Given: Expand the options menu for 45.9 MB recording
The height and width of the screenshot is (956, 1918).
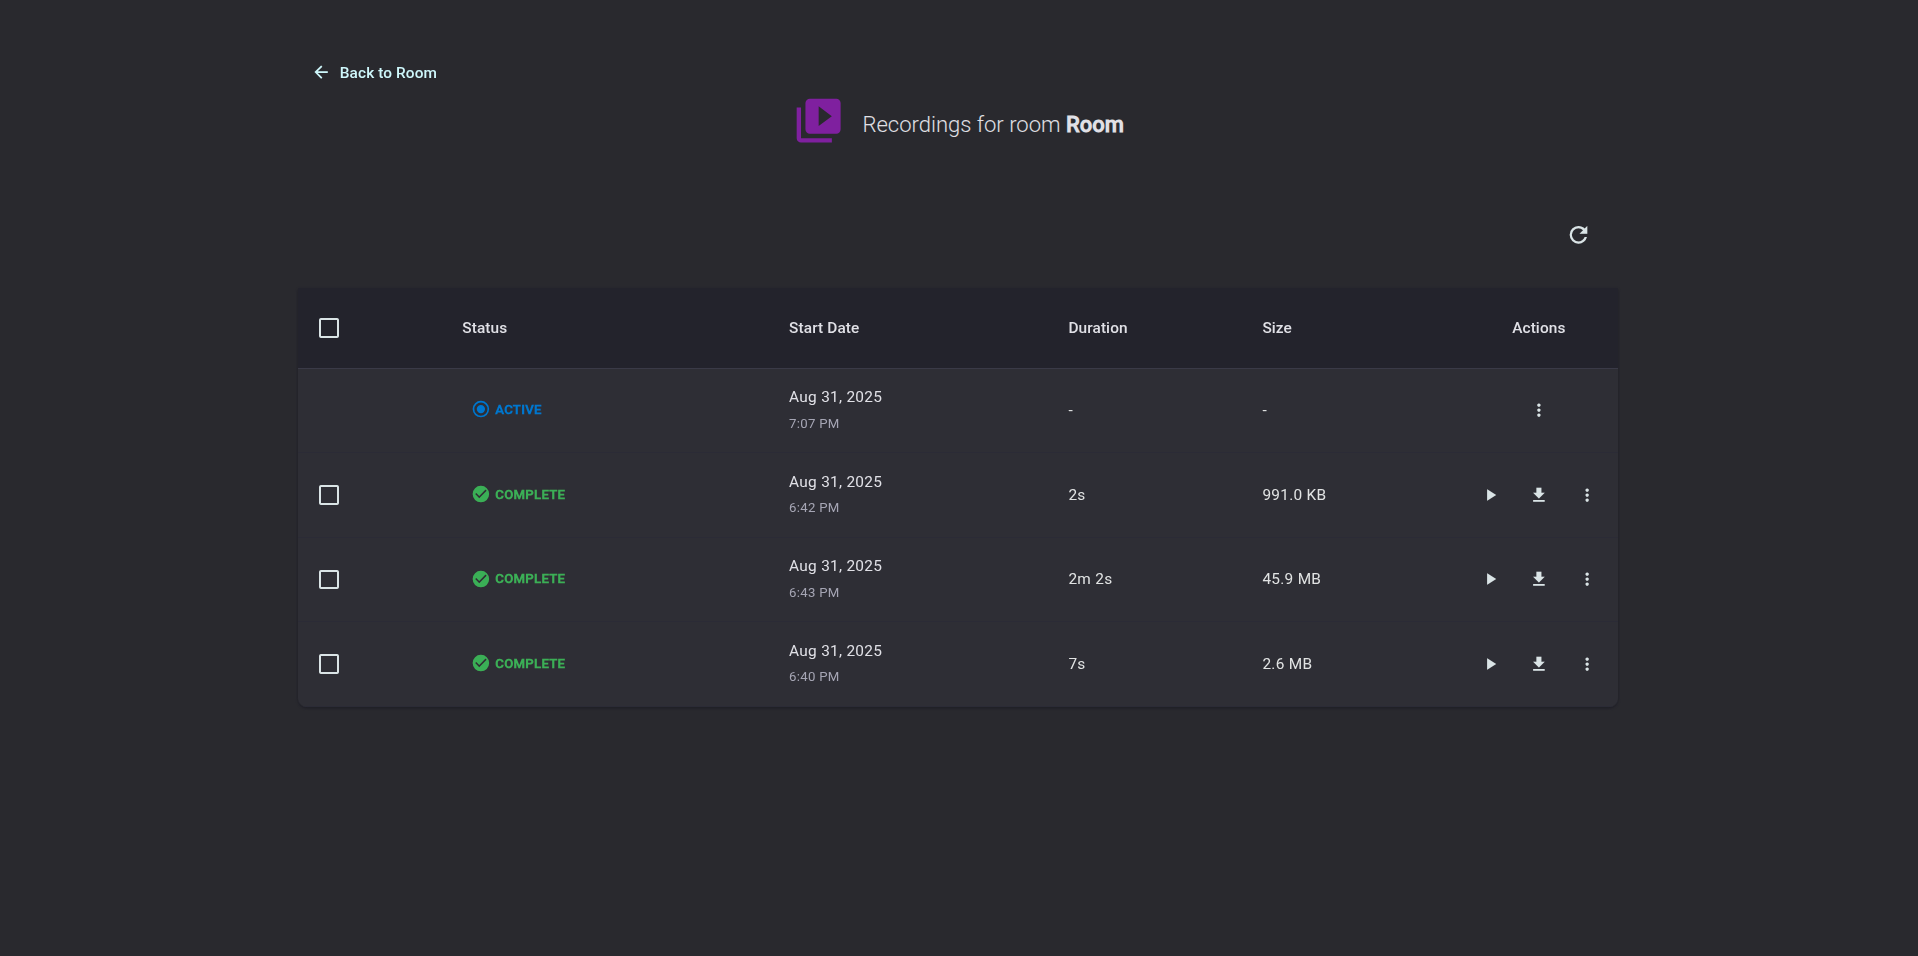Looking at the screenshot, I should (1586, 579).
